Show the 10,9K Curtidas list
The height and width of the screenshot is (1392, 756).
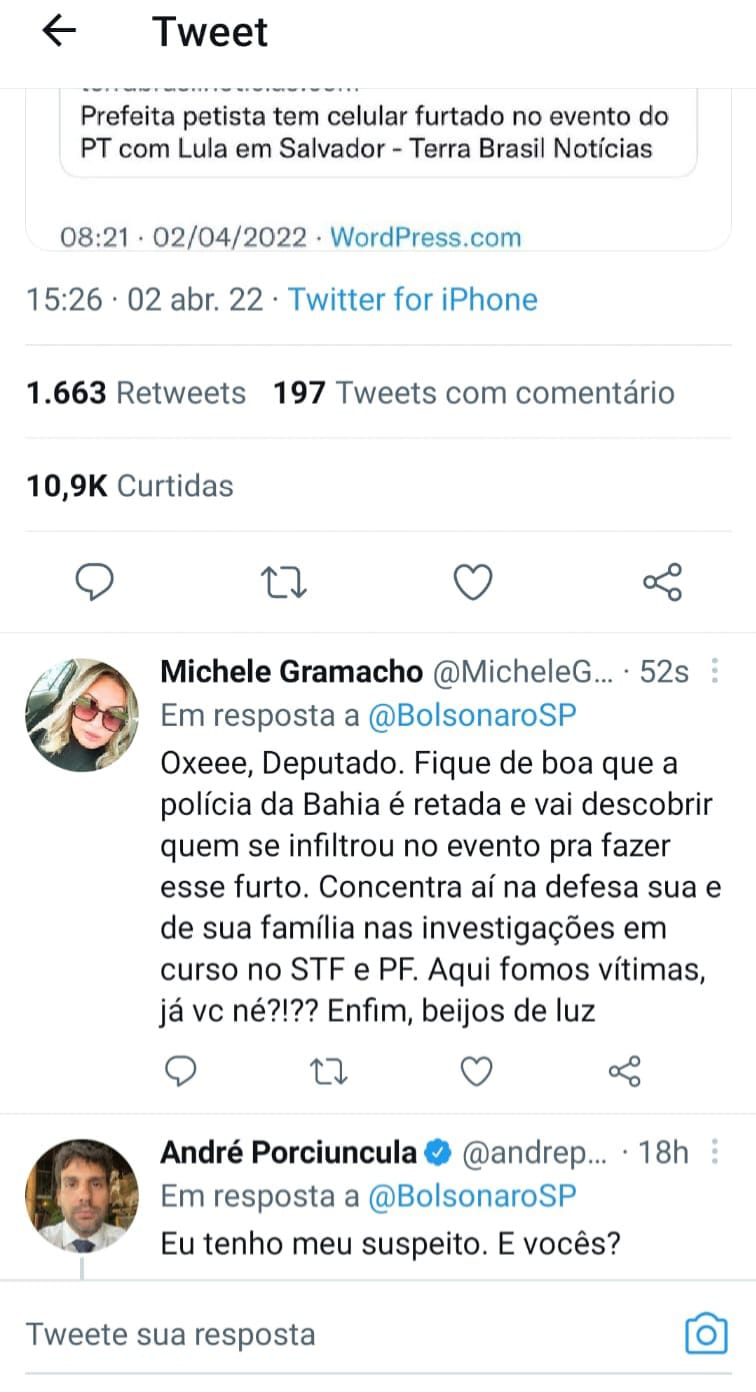(x=130, y=486)
